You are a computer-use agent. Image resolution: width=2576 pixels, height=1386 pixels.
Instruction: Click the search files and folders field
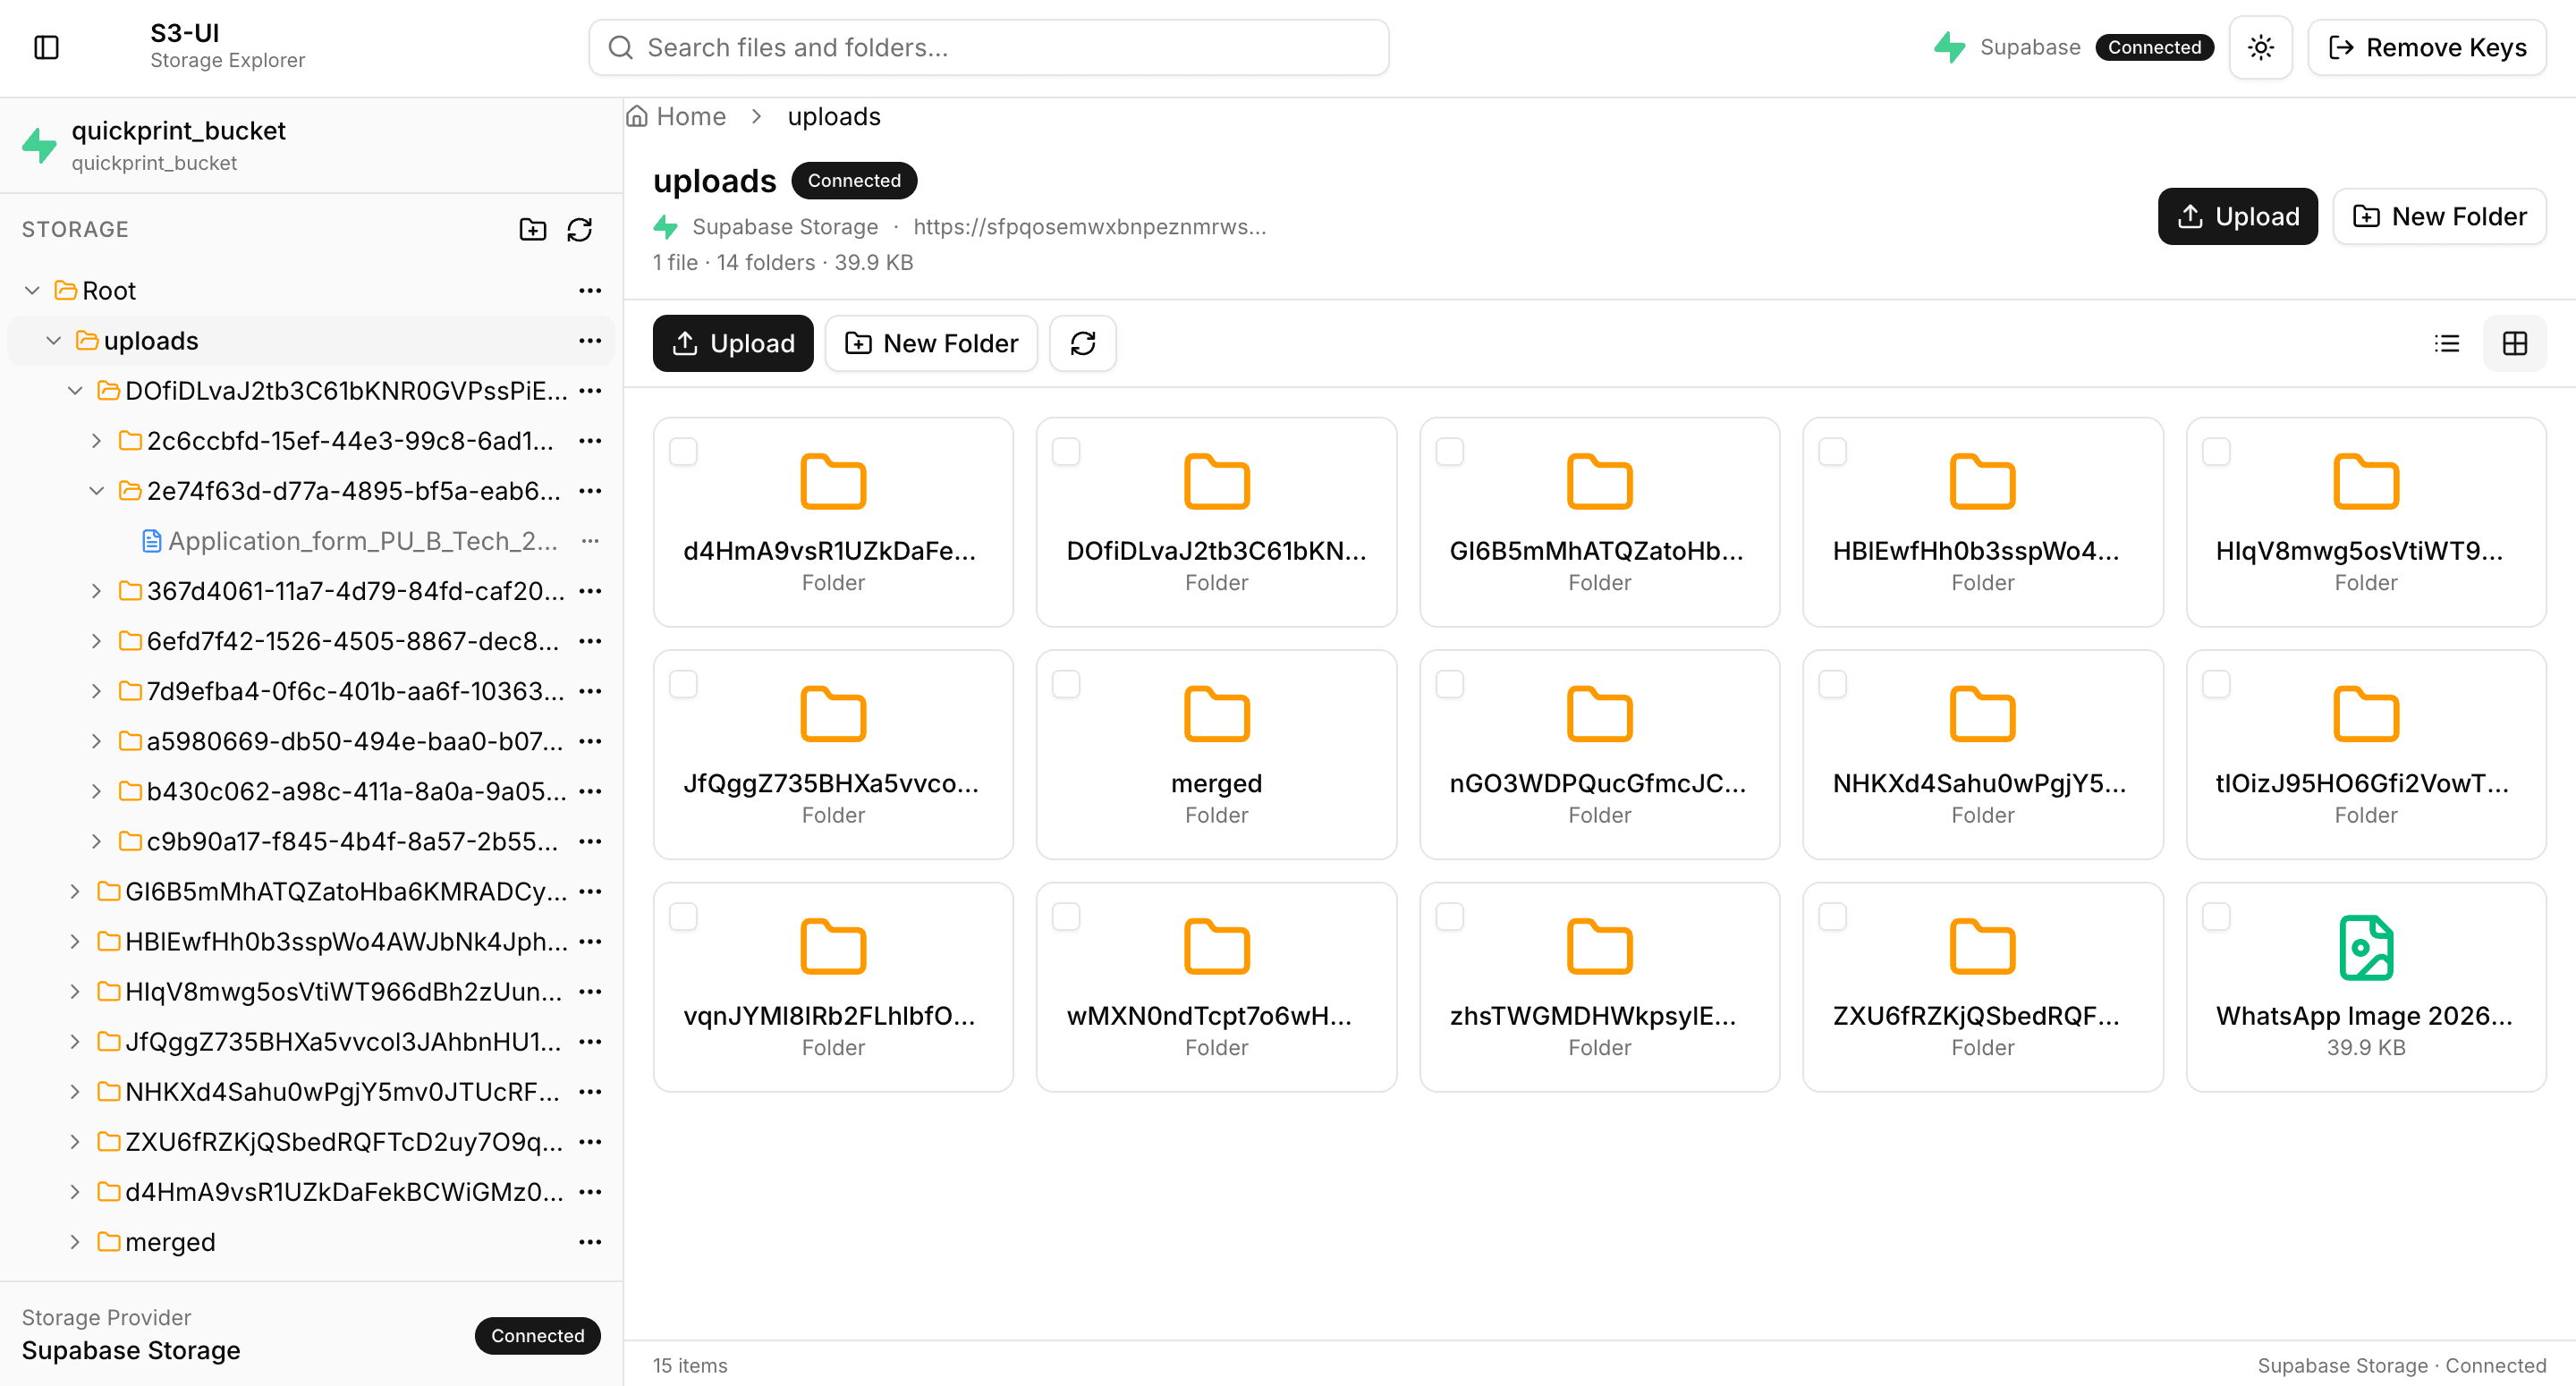[988, 47]
